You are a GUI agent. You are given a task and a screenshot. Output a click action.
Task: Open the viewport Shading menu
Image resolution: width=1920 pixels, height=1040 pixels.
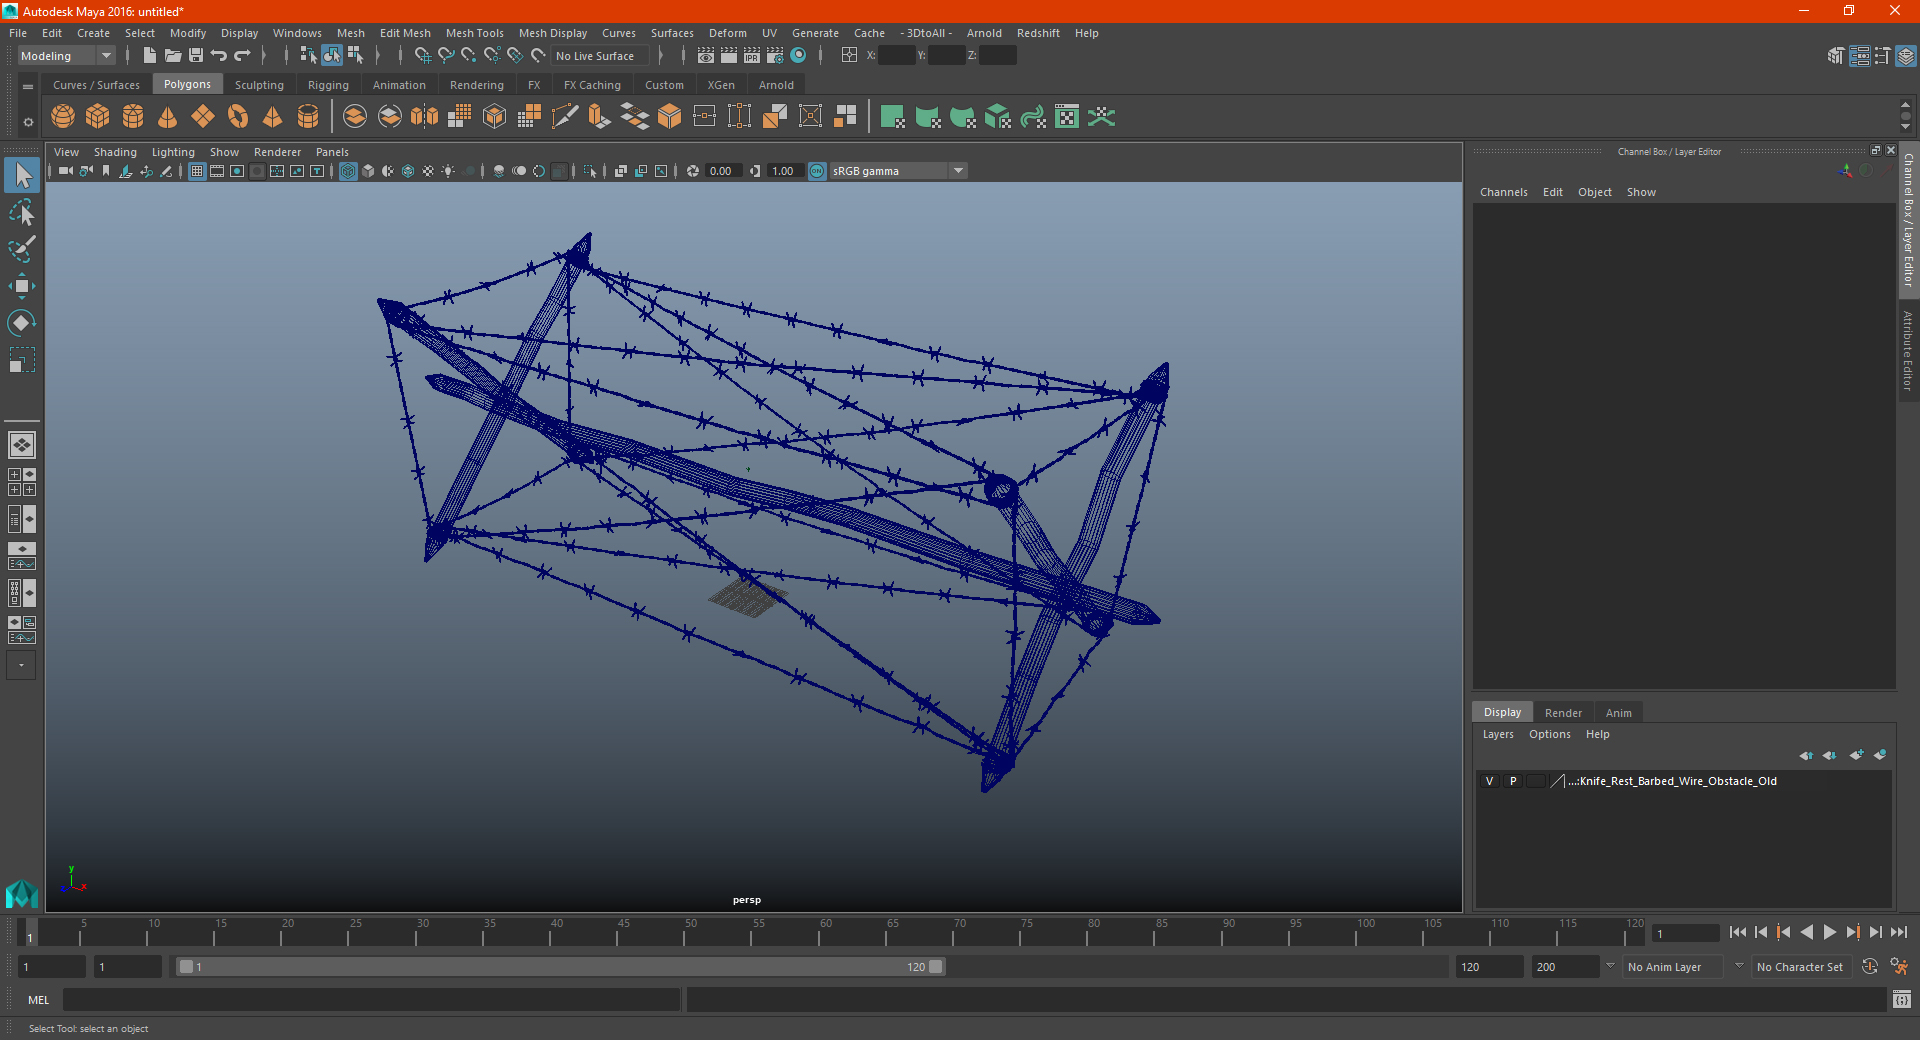coord(115,152)
